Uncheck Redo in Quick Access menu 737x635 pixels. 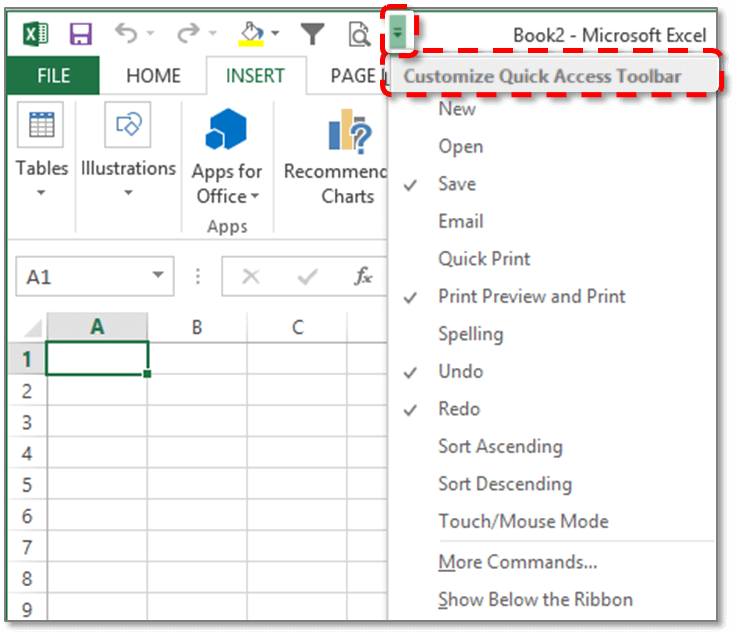click(552, 409)
